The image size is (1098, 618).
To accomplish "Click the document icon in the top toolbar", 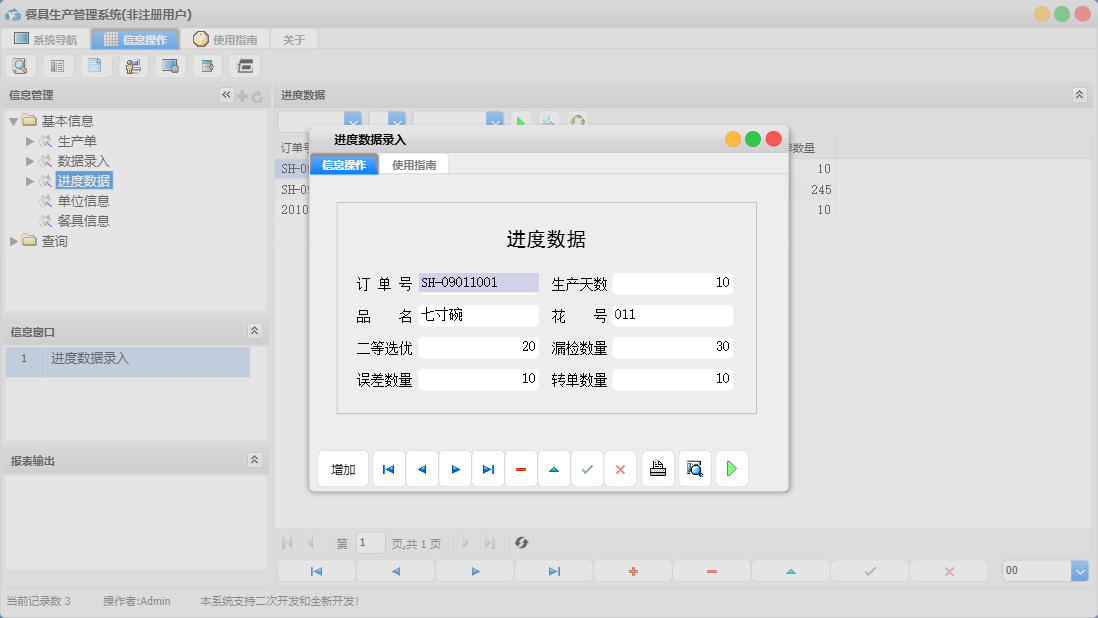I will point(95,65).
